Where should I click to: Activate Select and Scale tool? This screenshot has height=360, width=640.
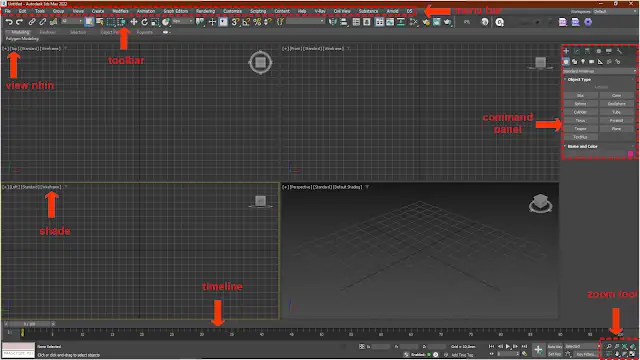[x=155, y=22]
